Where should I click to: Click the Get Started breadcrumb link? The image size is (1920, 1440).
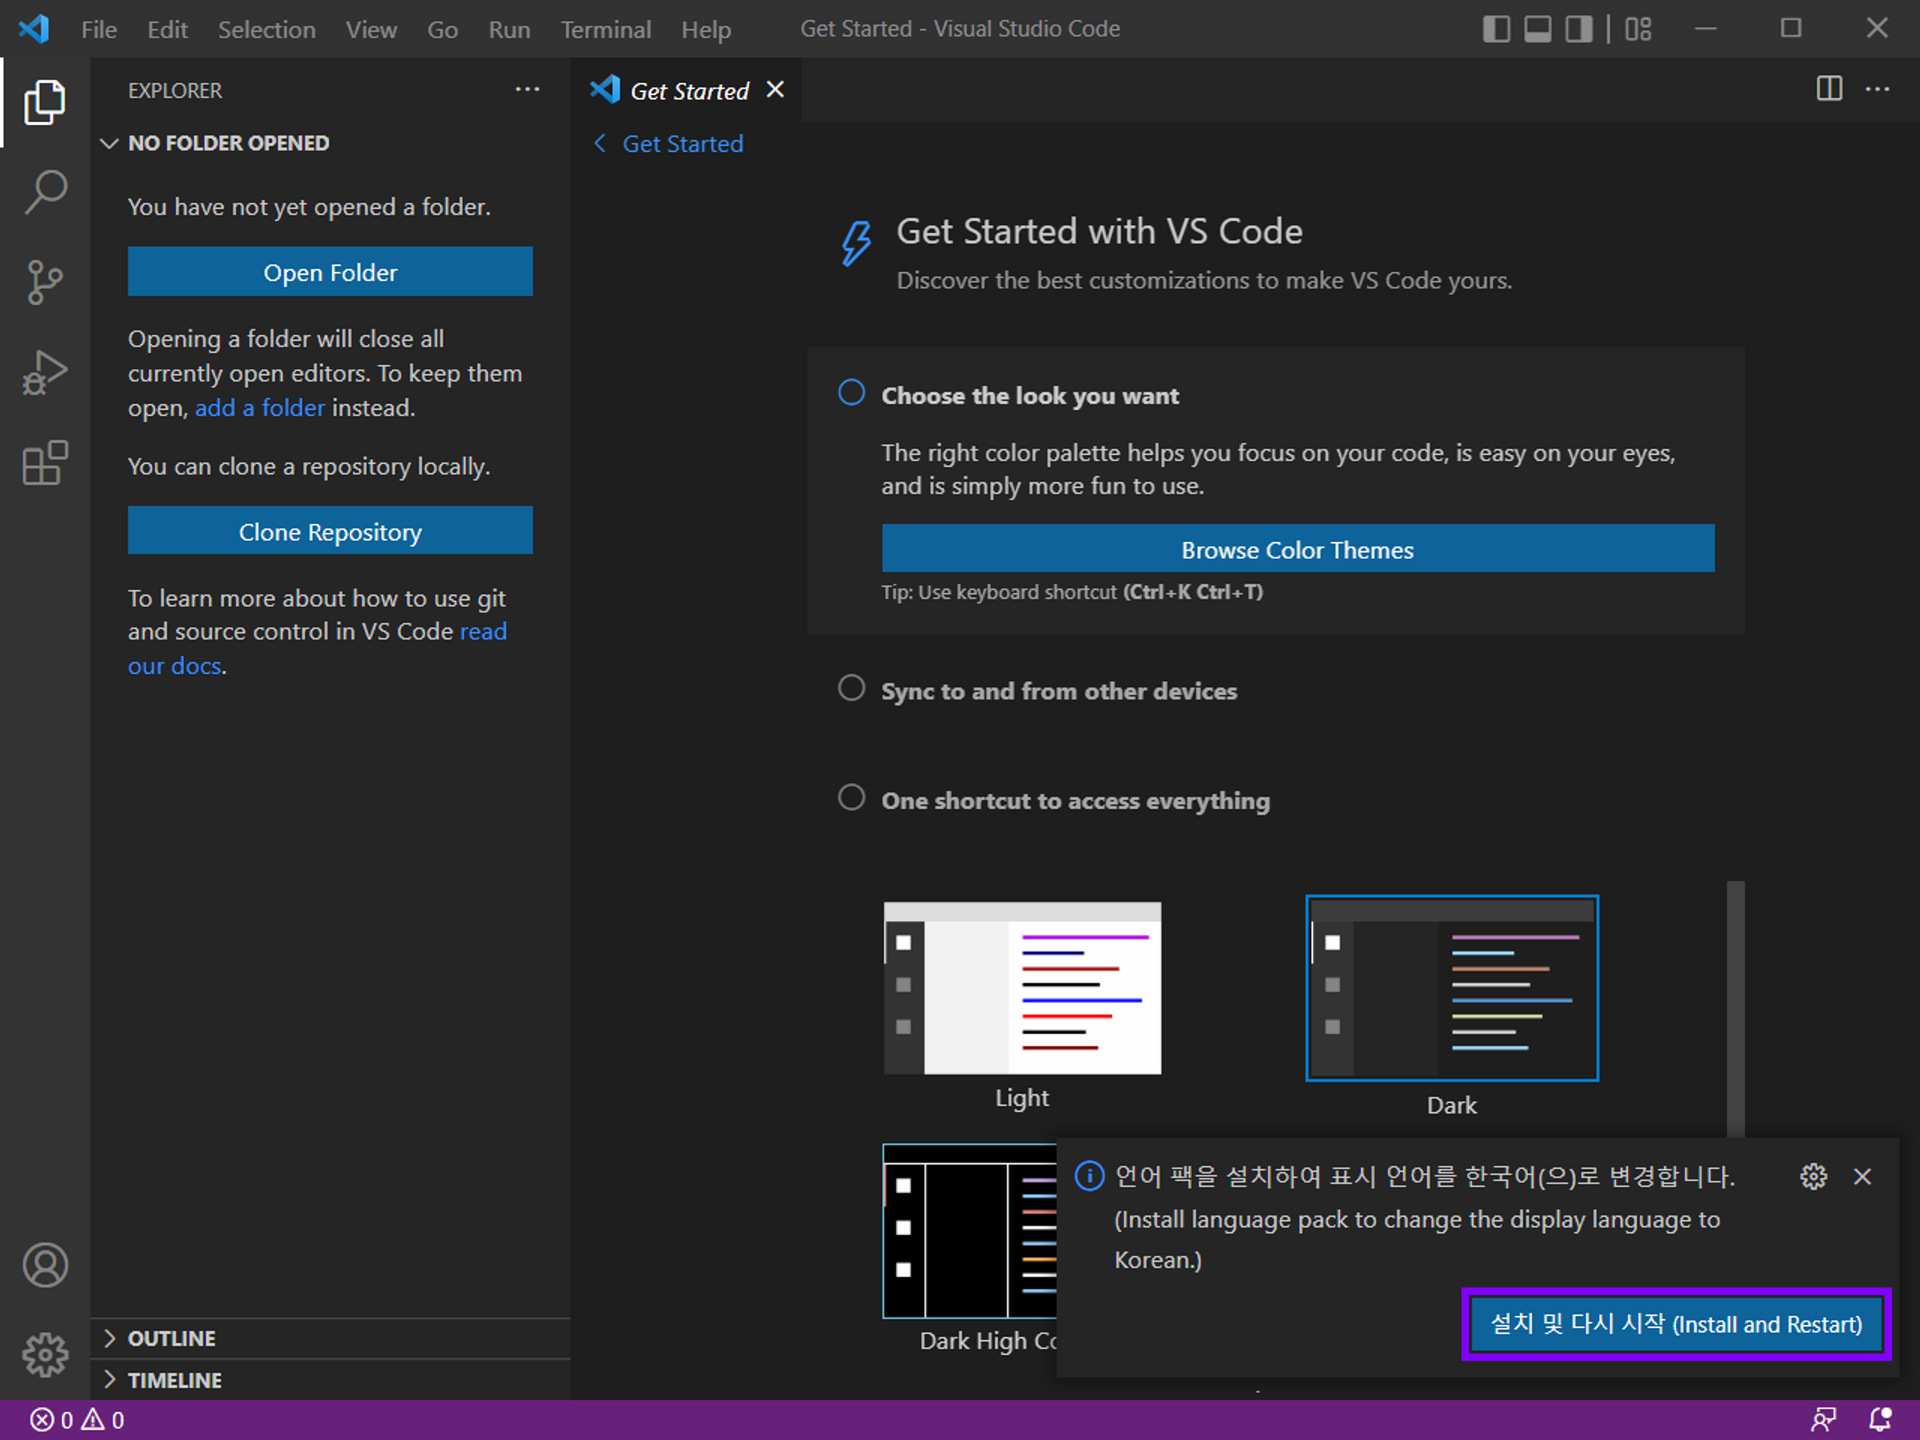click(x=683, y=143)
